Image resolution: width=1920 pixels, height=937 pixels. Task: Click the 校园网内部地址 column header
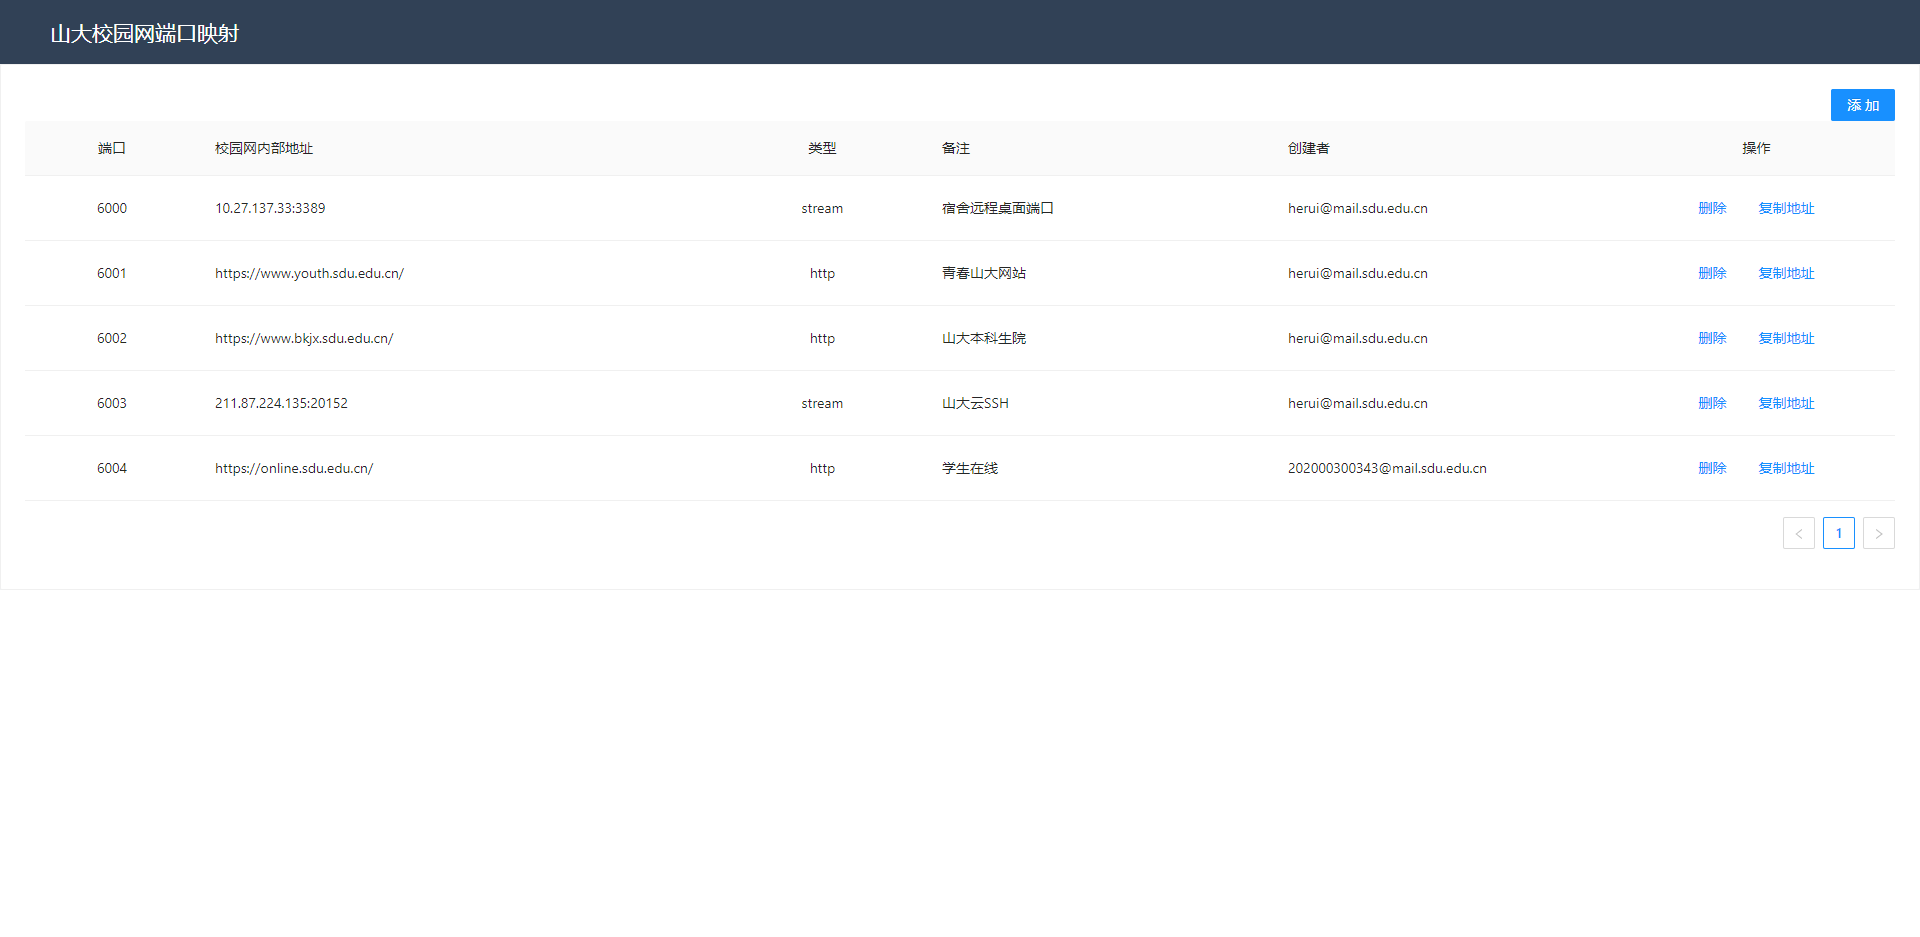coord(264,148)
